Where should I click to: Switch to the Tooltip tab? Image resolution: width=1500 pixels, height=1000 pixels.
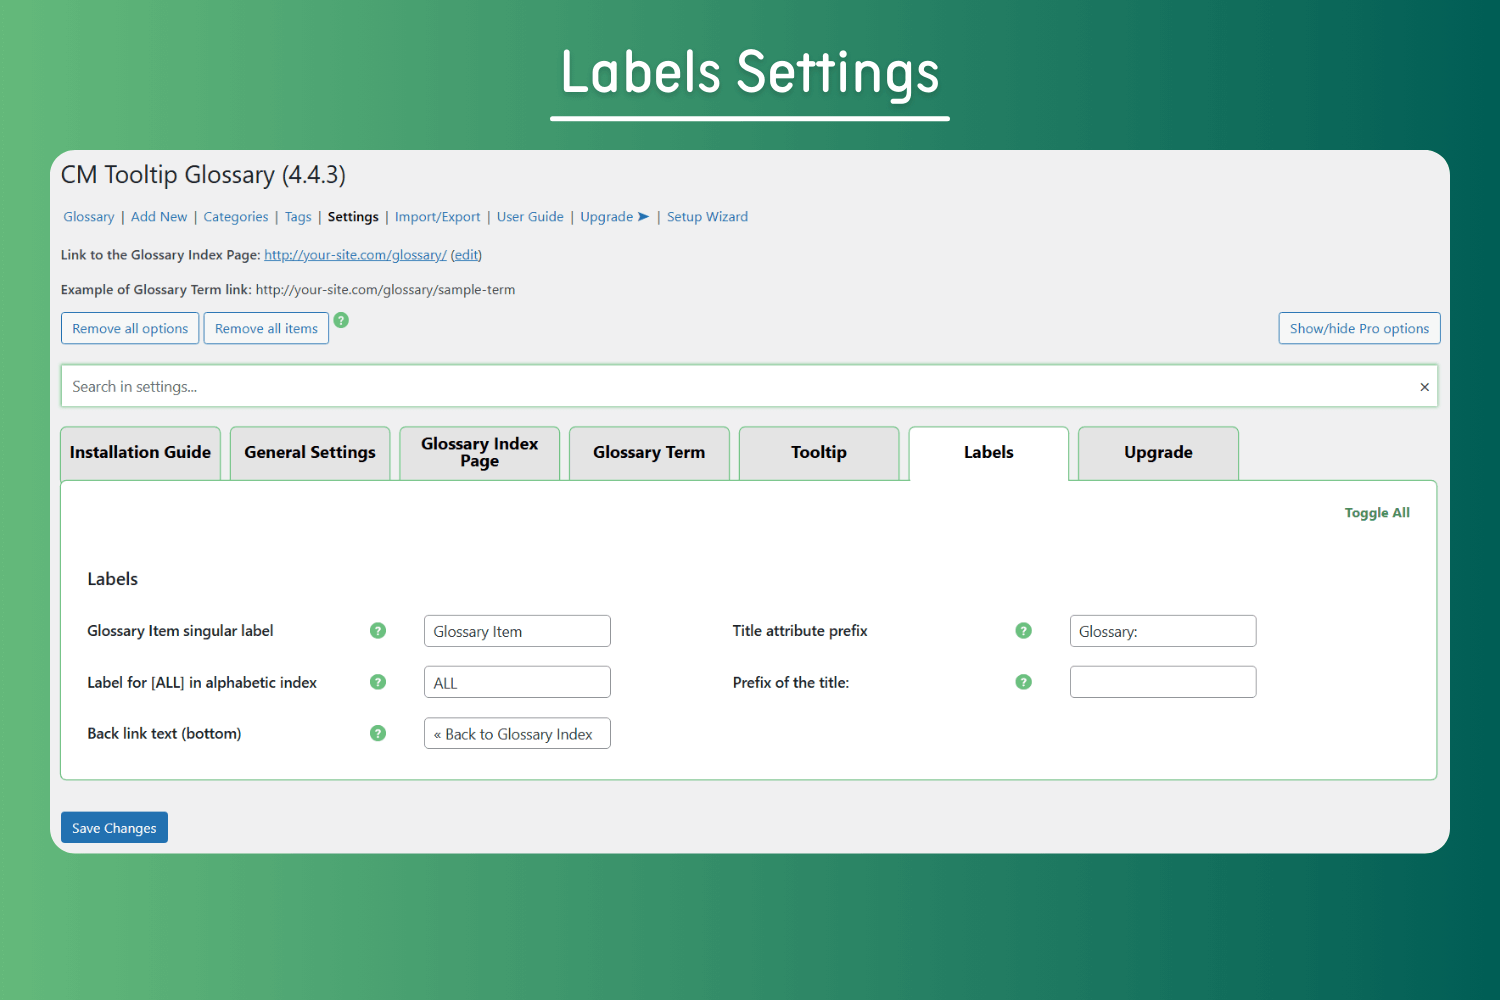(818, 452)
